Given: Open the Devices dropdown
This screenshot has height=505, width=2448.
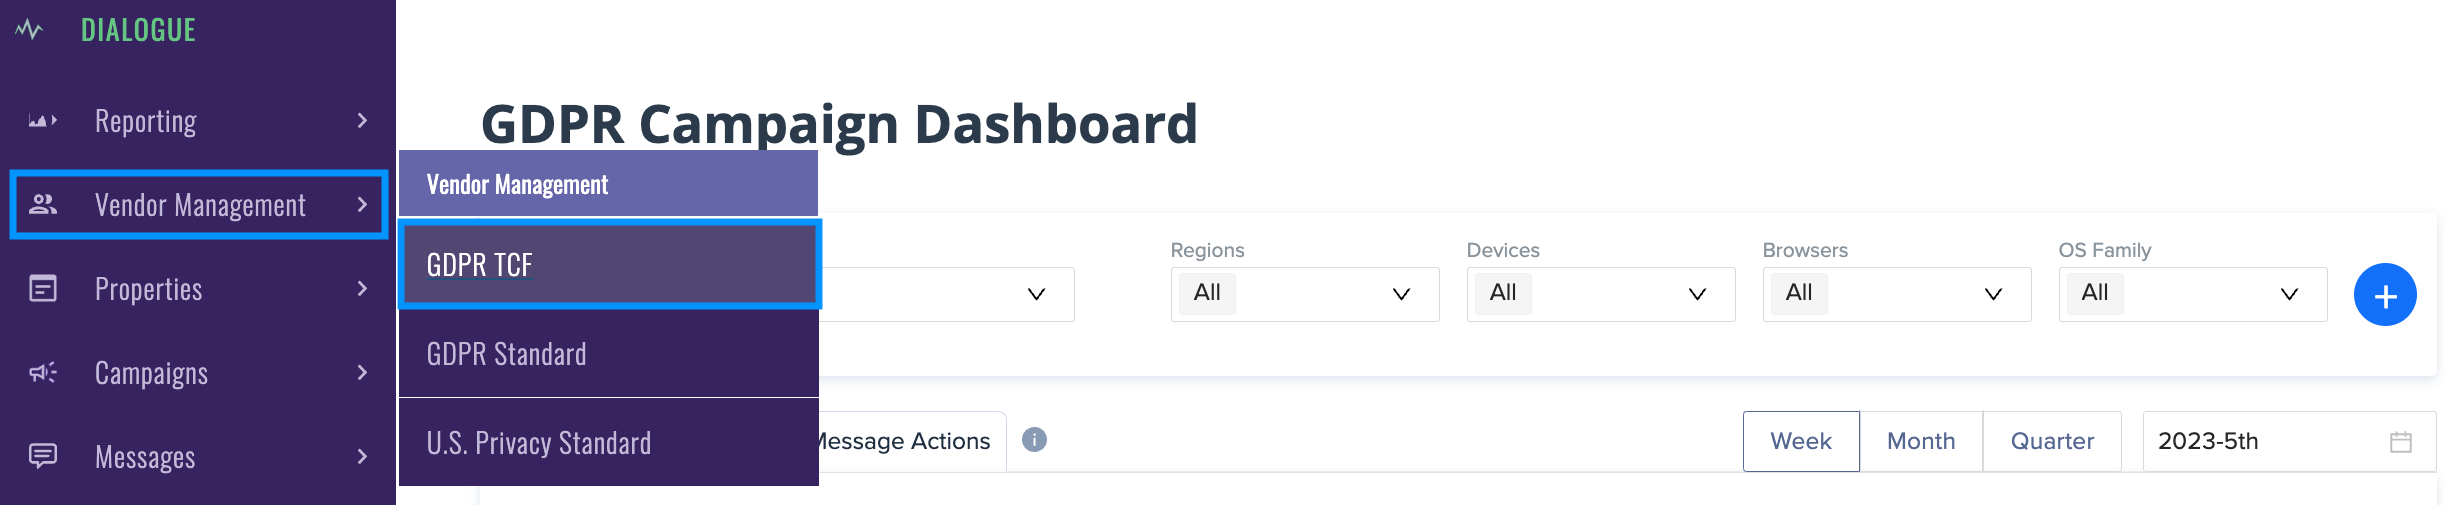Looking at the screenshot, I should (x=1600, y=294).
